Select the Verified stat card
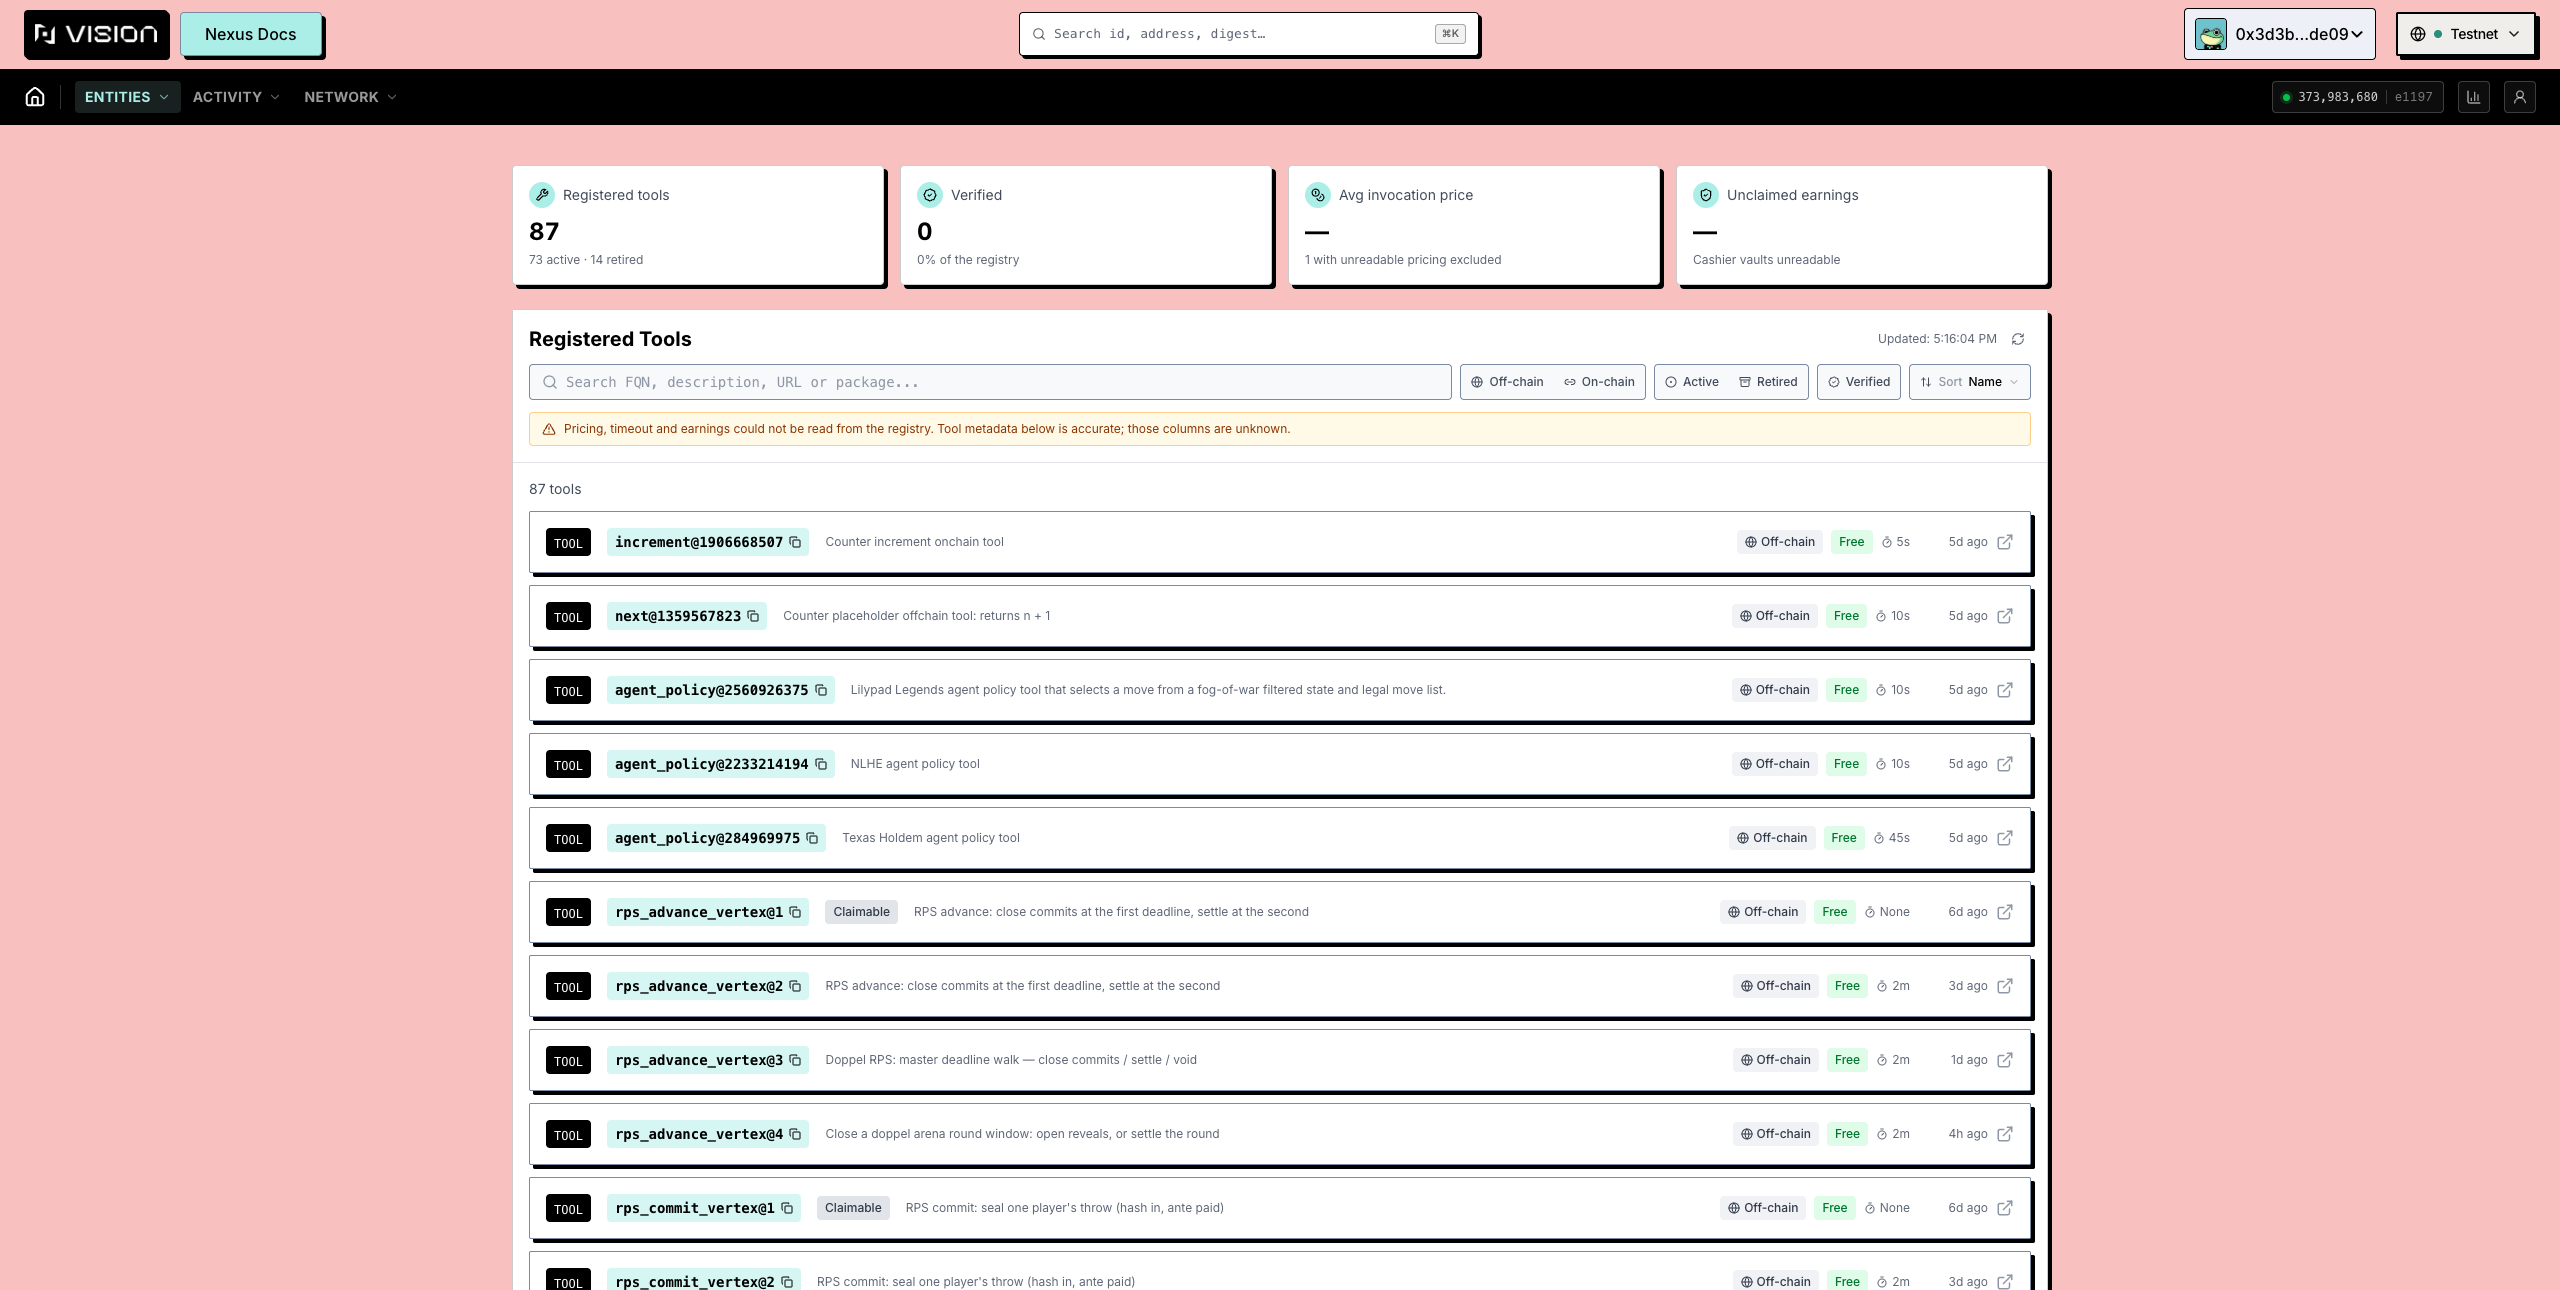2560x1290 pixels. (1086, 226)
